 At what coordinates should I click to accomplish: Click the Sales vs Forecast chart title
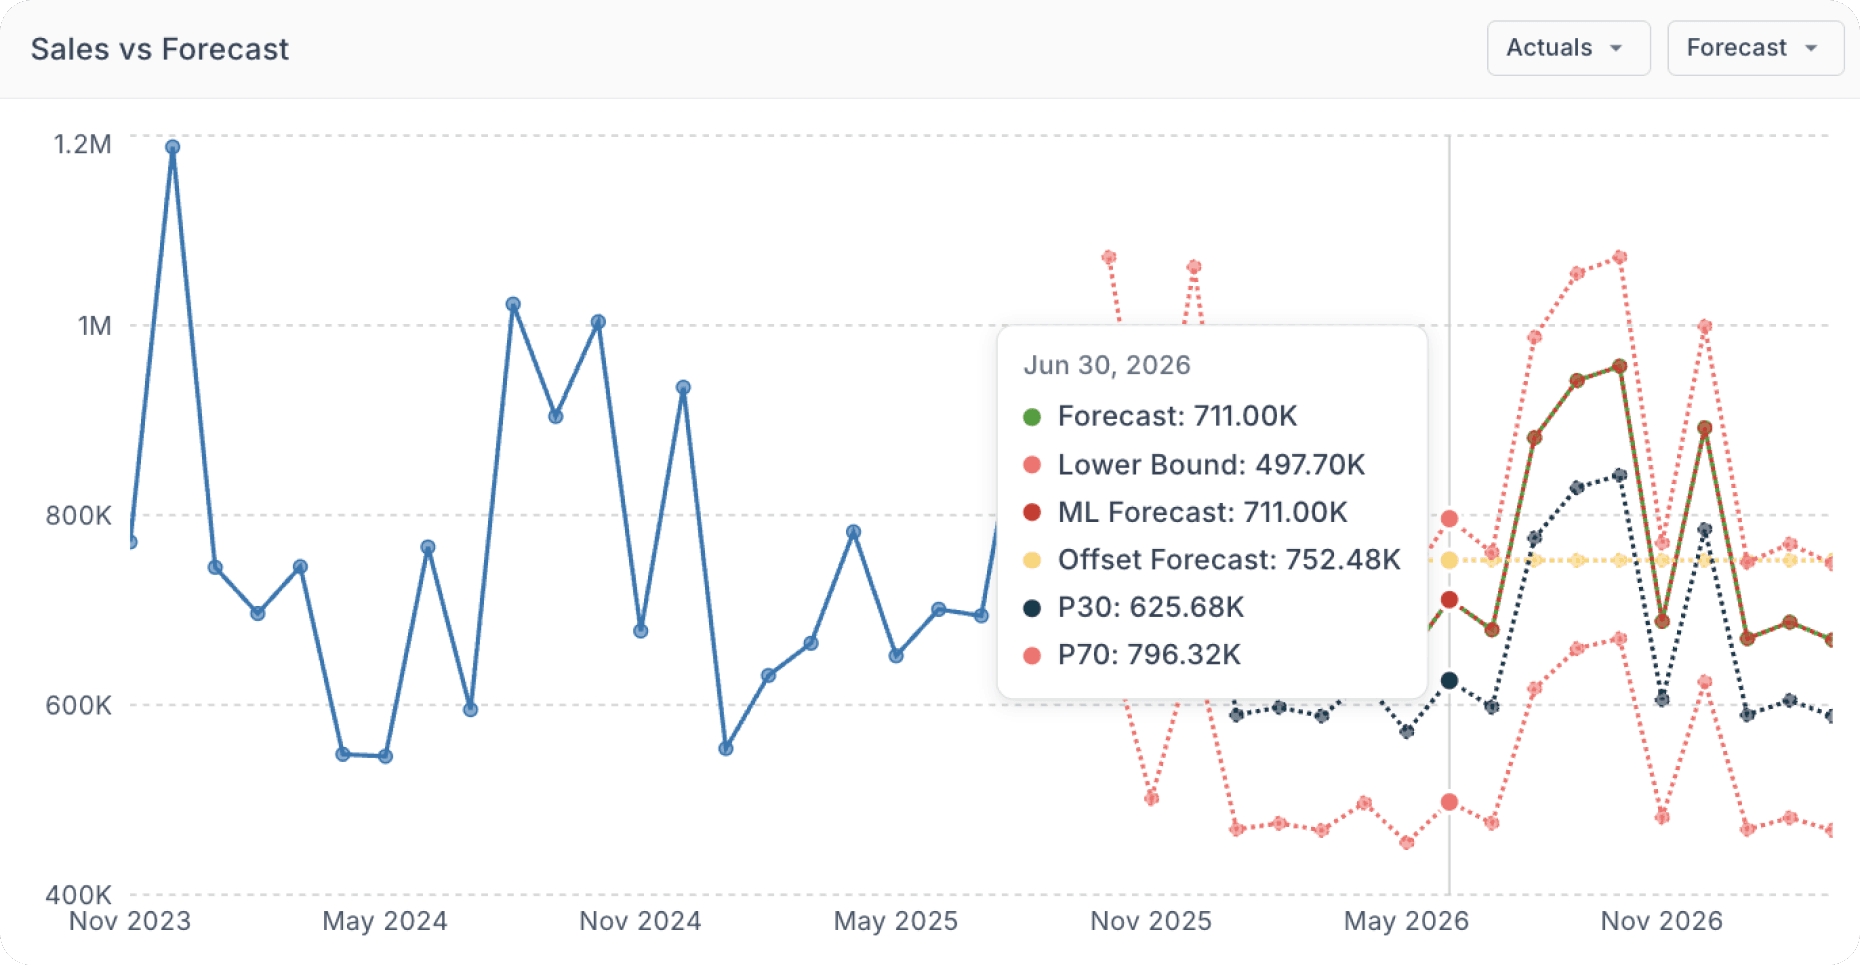point(160,48)
